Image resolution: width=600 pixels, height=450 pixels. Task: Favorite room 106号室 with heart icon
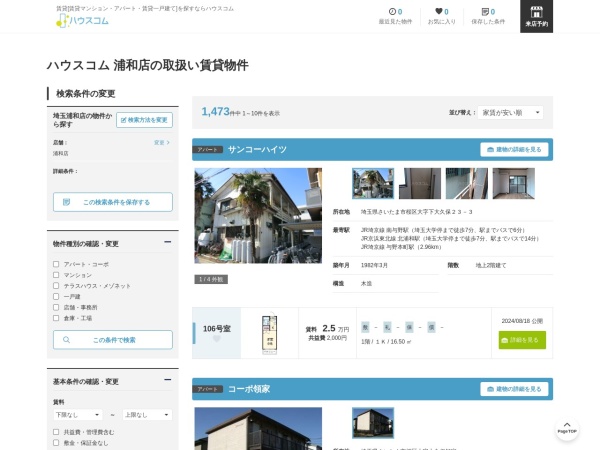coord(217,339)
